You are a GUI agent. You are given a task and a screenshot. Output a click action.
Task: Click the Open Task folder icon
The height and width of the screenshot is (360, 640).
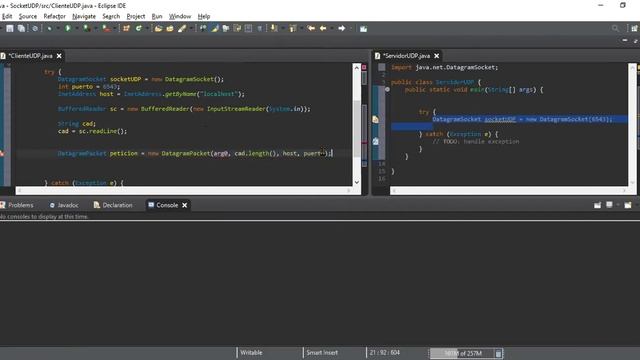pos(170,29)
